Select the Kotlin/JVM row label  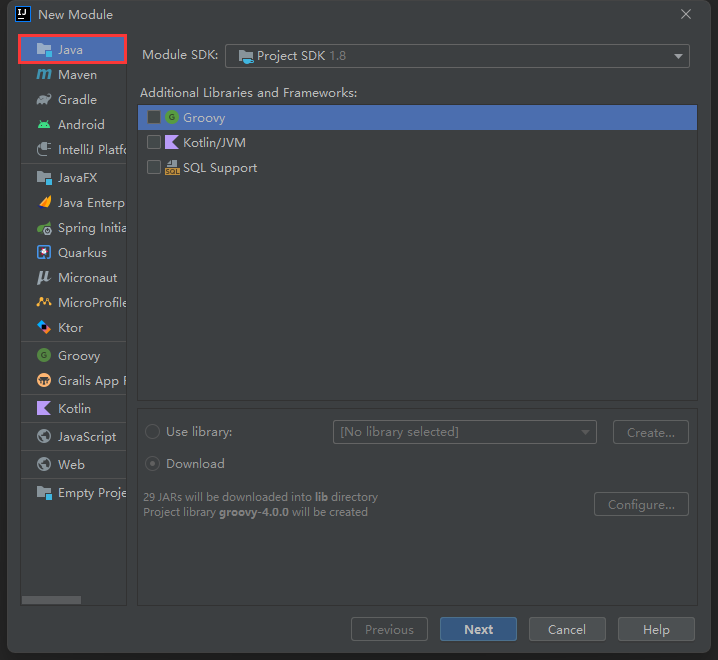pos(214,143)
